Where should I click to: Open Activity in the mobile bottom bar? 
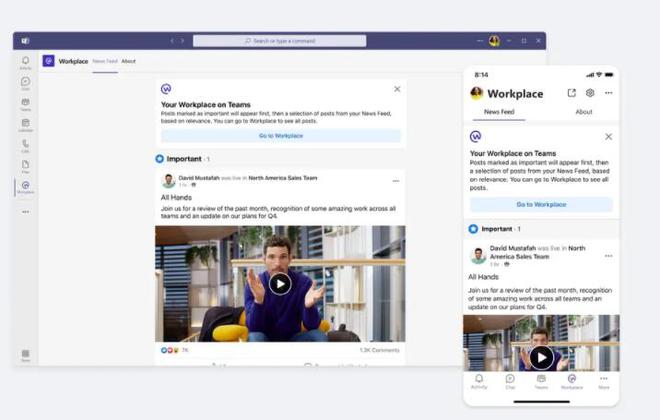[x=479, y=382]
